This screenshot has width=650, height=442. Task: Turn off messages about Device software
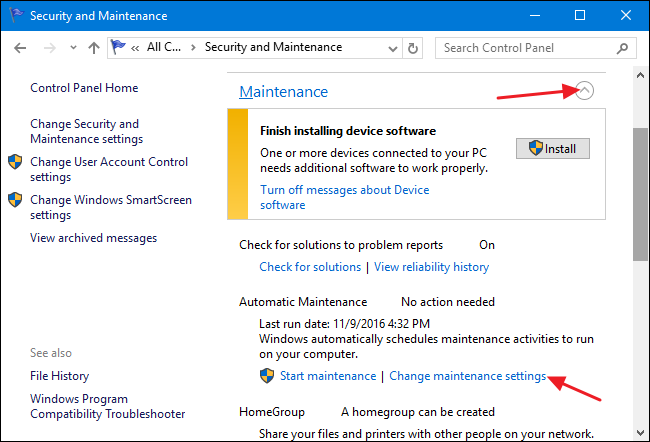point(344,197)
